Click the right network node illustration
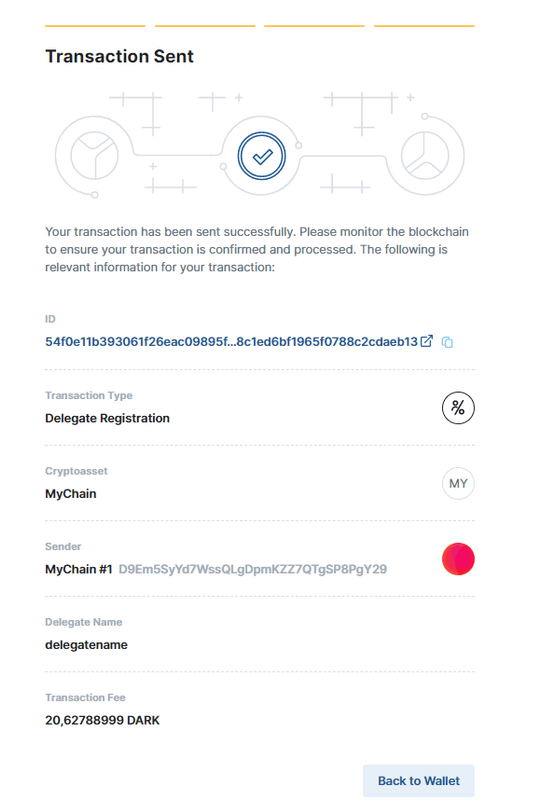 [x=425, y=156]
